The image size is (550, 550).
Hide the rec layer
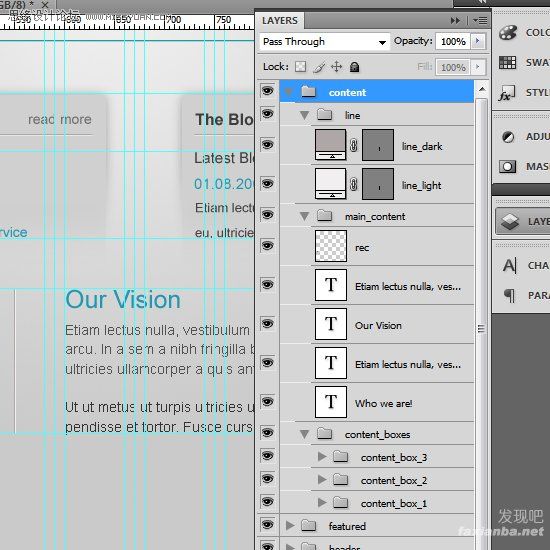coord(268,246)
